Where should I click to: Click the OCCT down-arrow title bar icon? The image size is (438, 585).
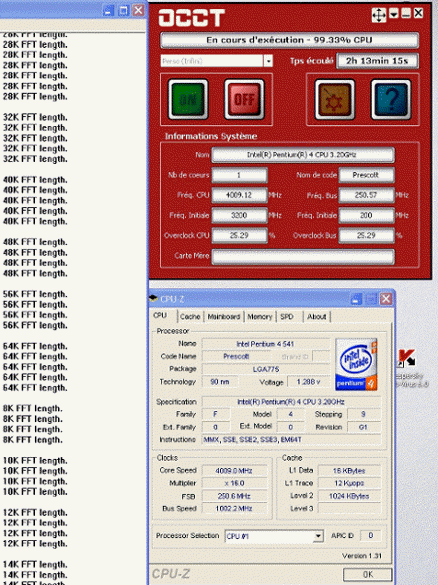394,14
